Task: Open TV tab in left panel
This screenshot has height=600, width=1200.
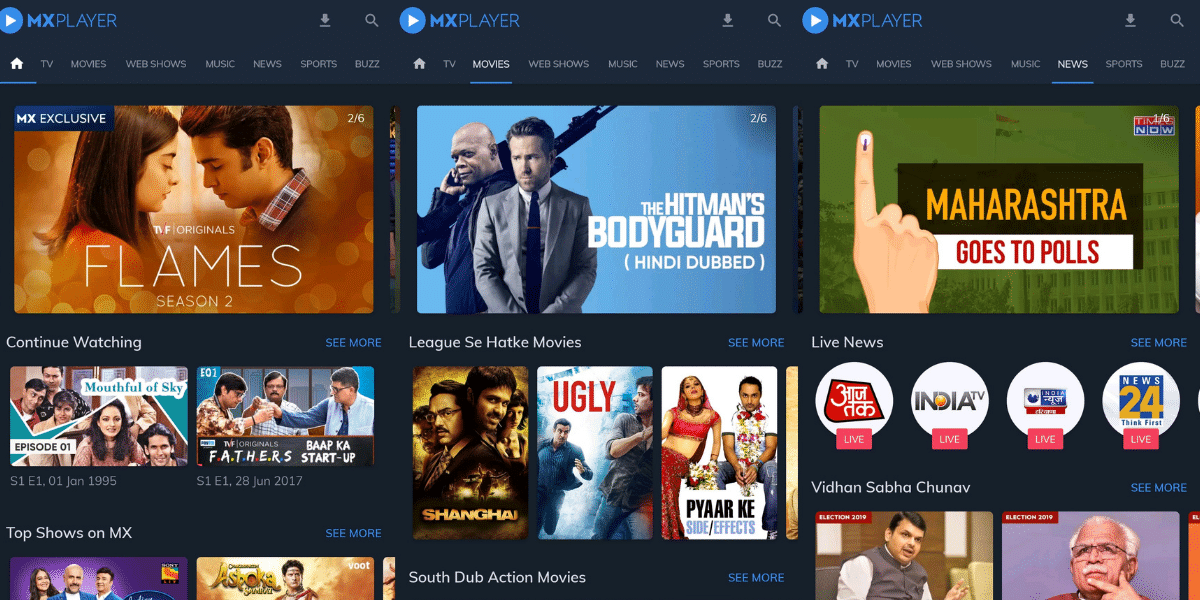Action: pyautogui.click(x=47, y=64)
